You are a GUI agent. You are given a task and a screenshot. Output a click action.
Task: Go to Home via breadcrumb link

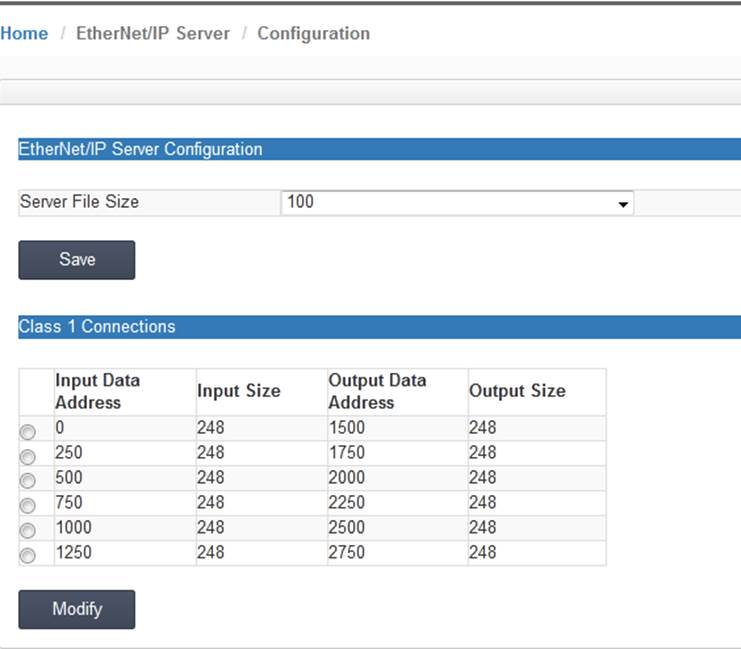24,34
